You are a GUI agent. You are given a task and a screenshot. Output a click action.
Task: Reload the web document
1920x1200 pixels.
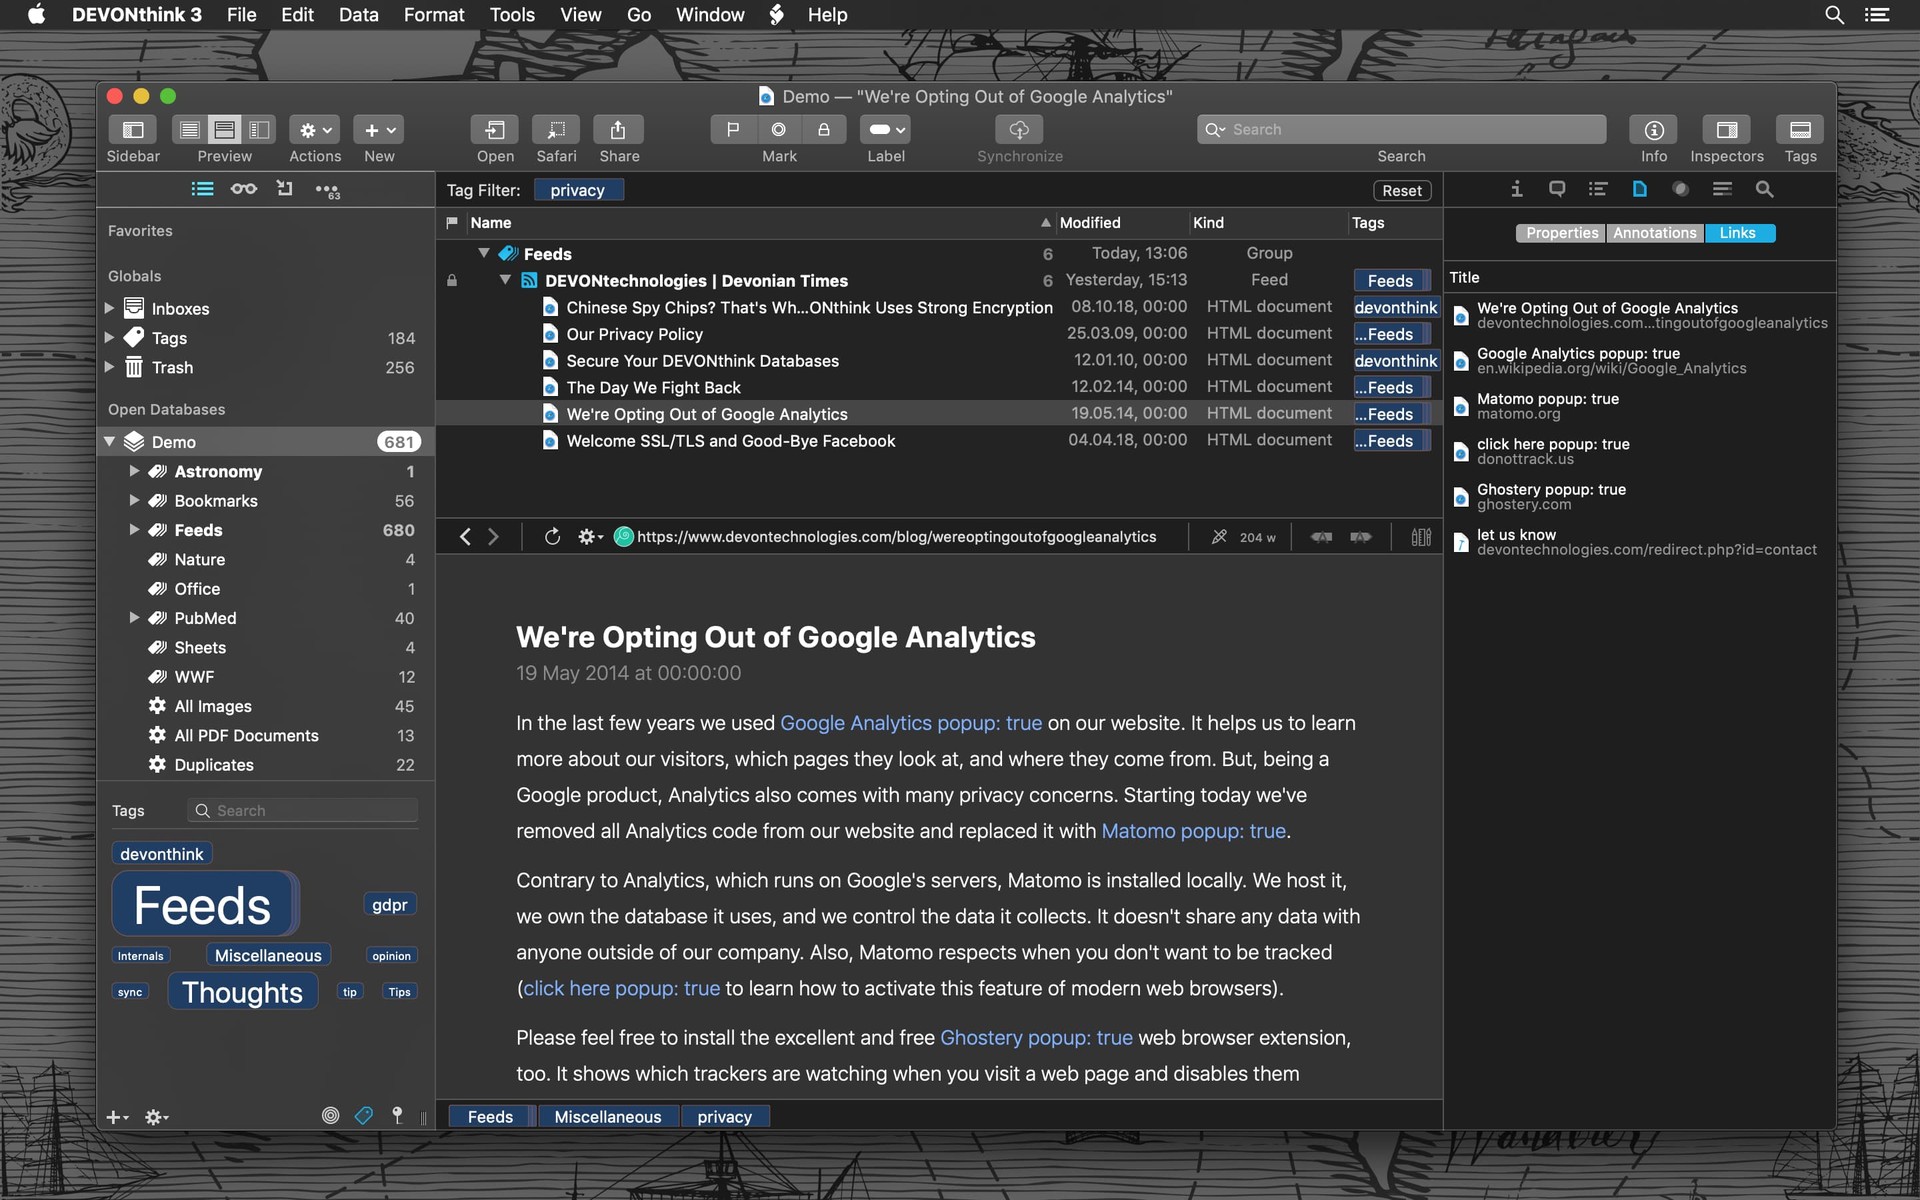click(552, 537)
